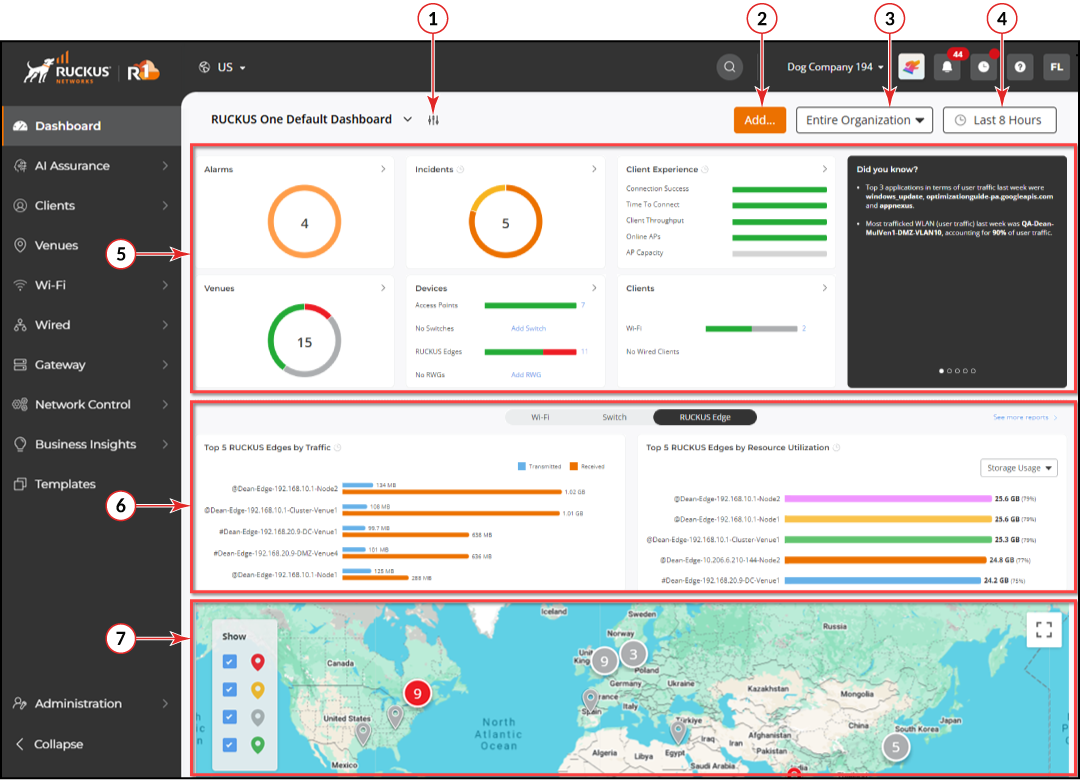
Task: Click the help question mark icon
Action: click(1019, 67)
